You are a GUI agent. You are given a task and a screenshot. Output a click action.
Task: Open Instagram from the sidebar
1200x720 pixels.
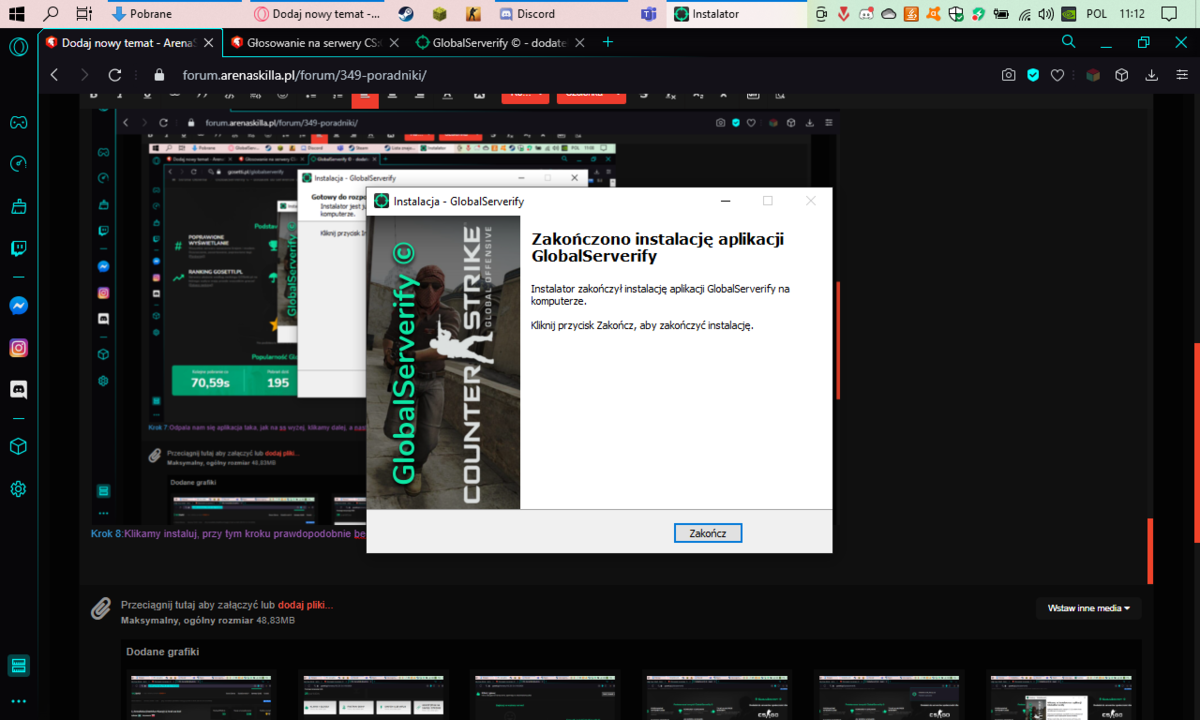[18, 348]
